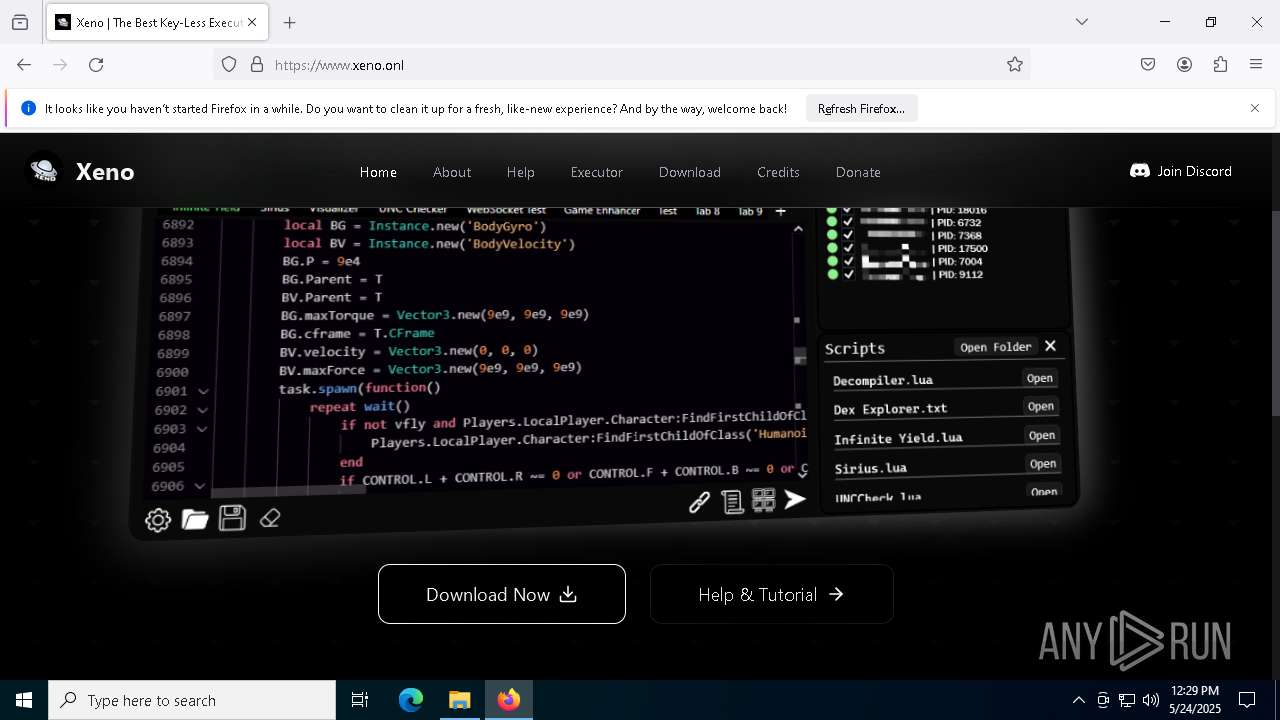Toggle checkbox for PID 9112
The width and height of the screenshot is (1280, 720).
pos(848,274)
